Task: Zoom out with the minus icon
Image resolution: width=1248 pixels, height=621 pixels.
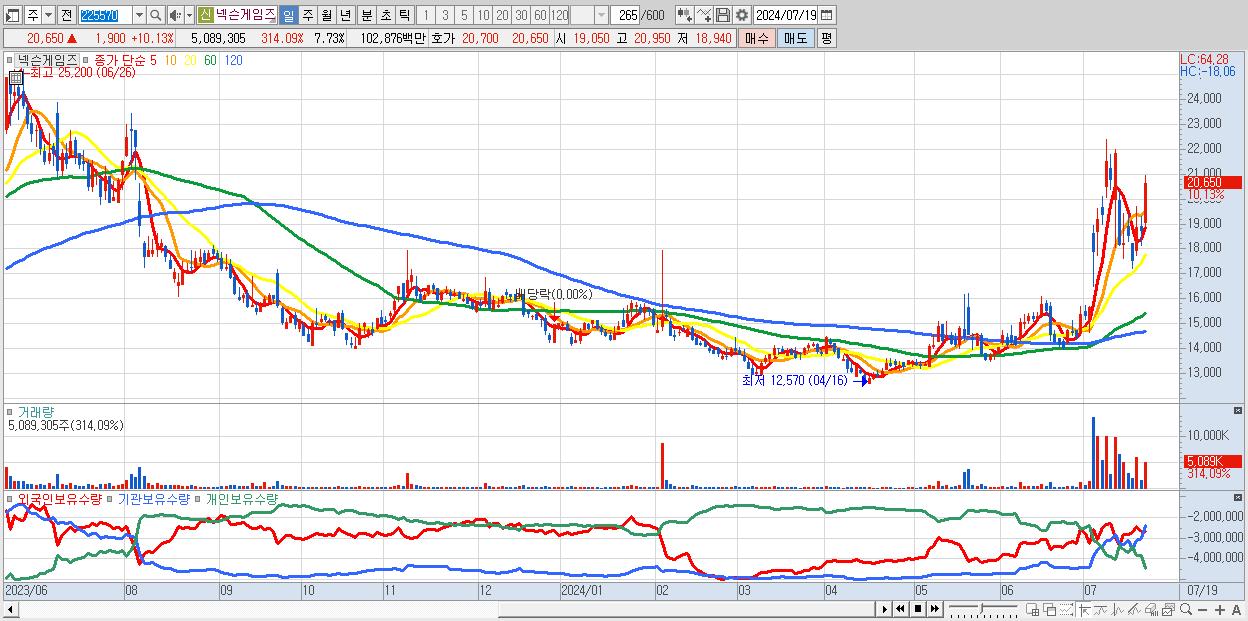Action: [1202, 610]
